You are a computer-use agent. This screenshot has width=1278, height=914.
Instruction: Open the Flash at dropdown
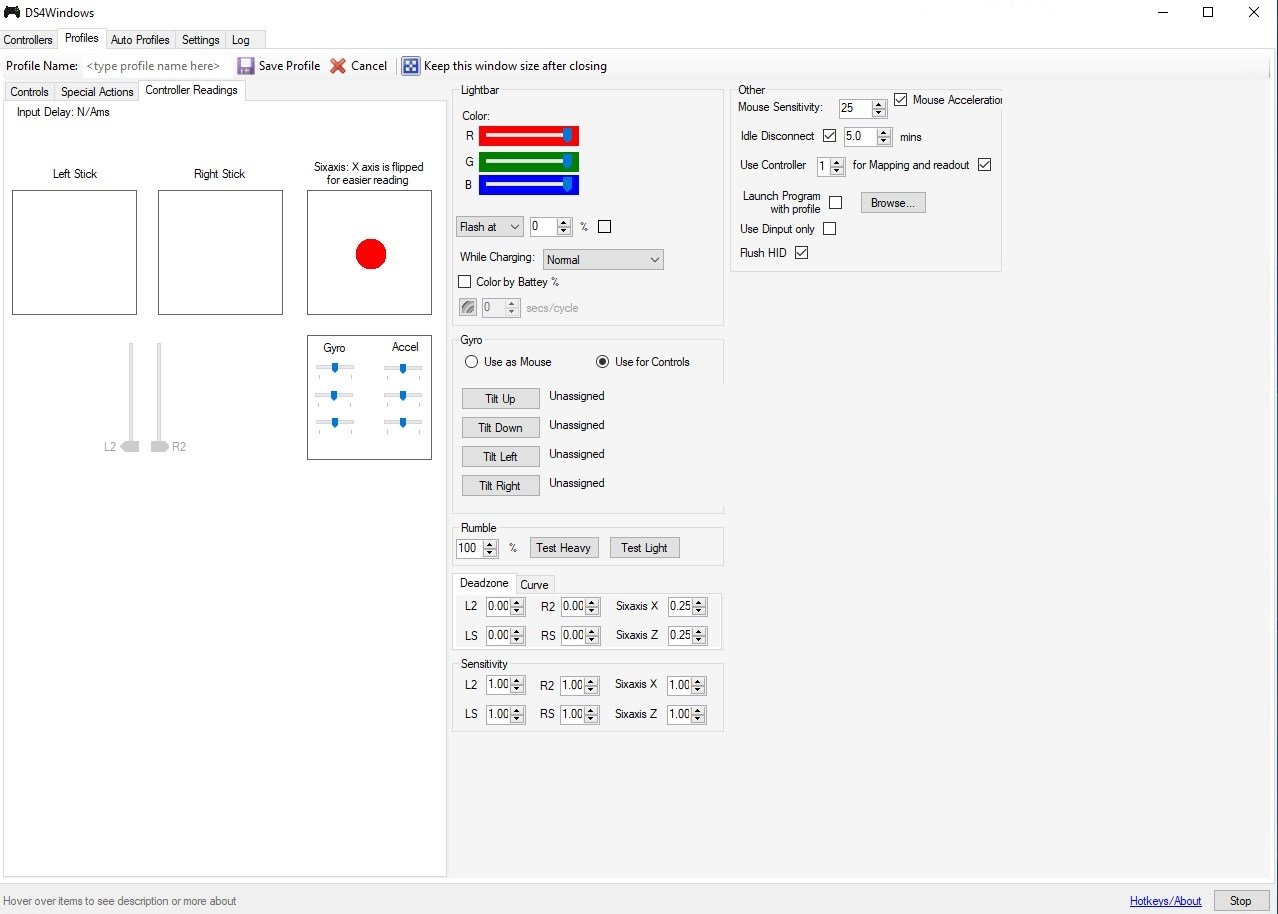[x=489, y=227]
